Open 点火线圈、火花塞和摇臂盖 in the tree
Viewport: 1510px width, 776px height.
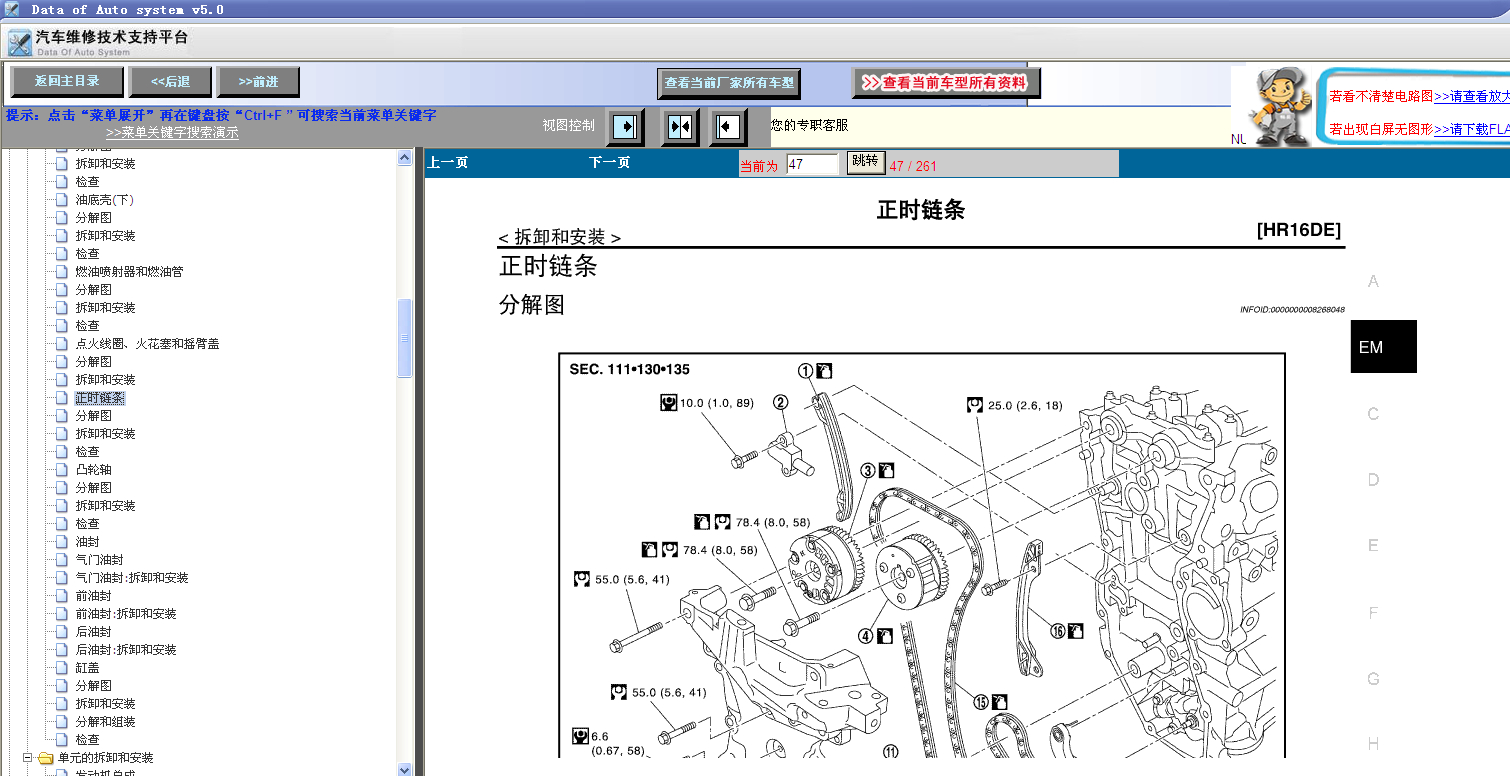pos(147,344)
